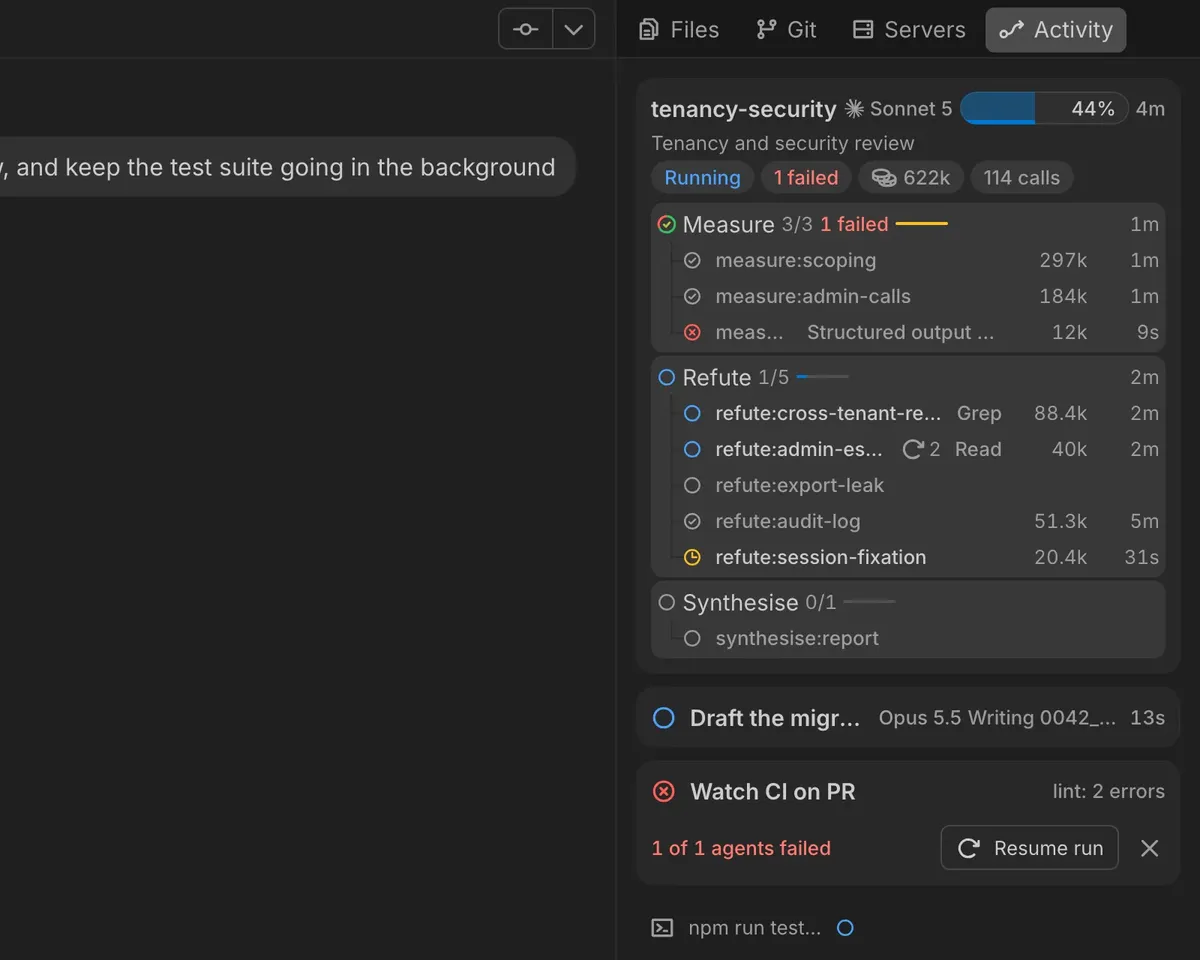This screenshot has width=1200, height=960.
Task: Click the Grep tool label on cross-tenant row
Action: tap(979, 413)
